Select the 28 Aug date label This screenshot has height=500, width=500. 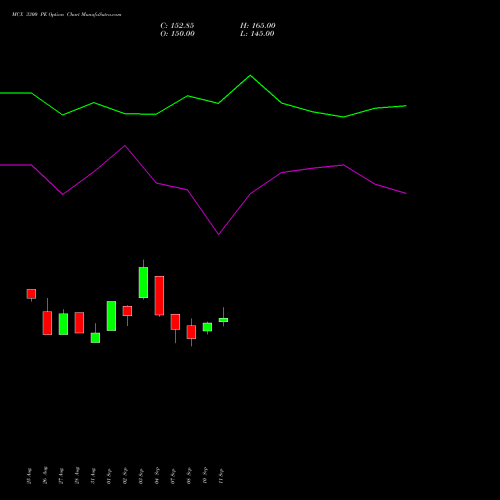pos(77,476)
